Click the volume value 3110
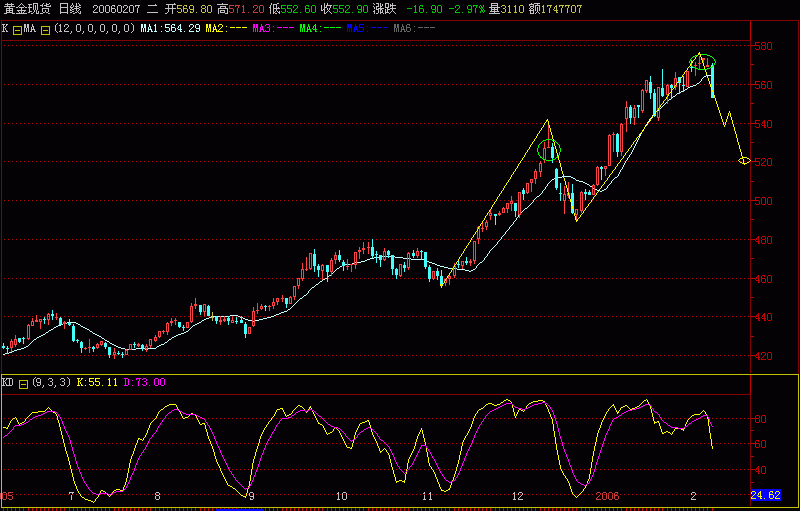800x511 pixels. (513, 9)
